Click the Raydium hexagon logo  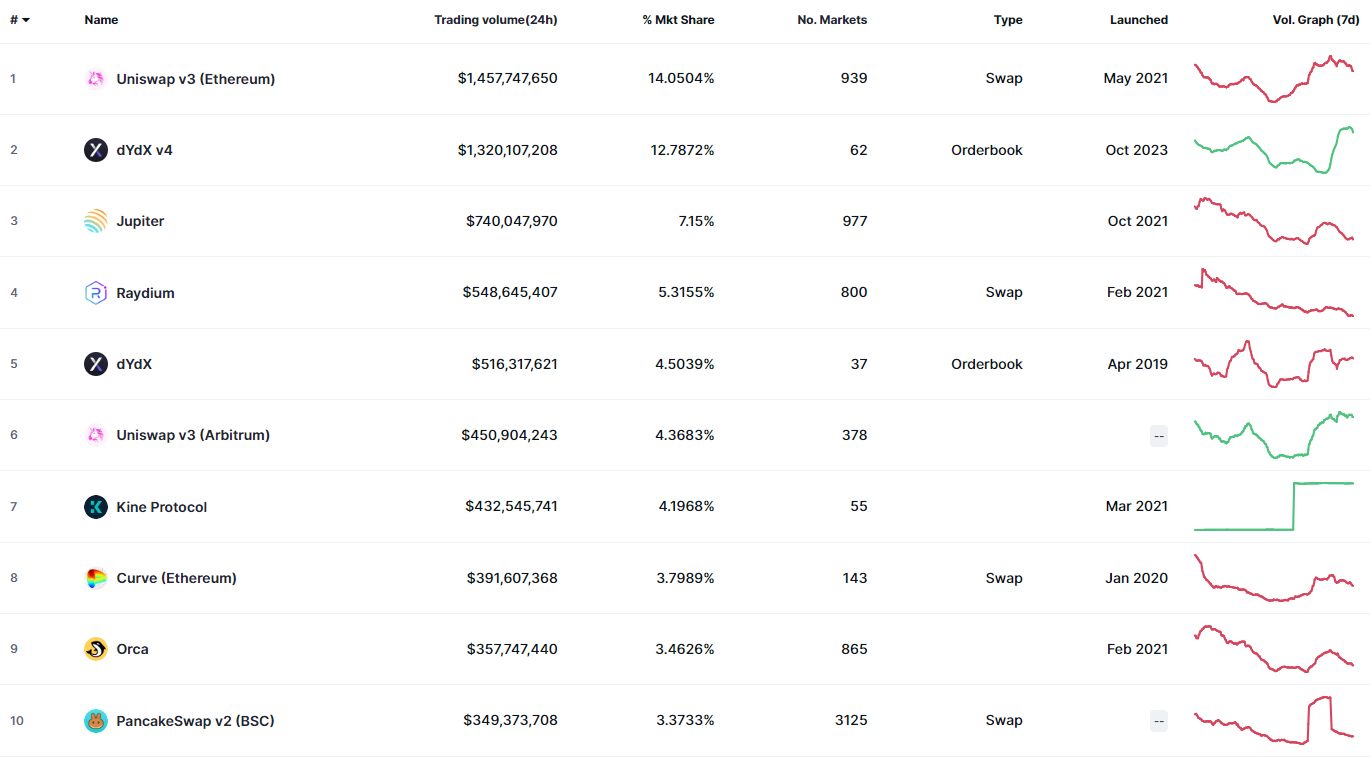pos(96,293)
